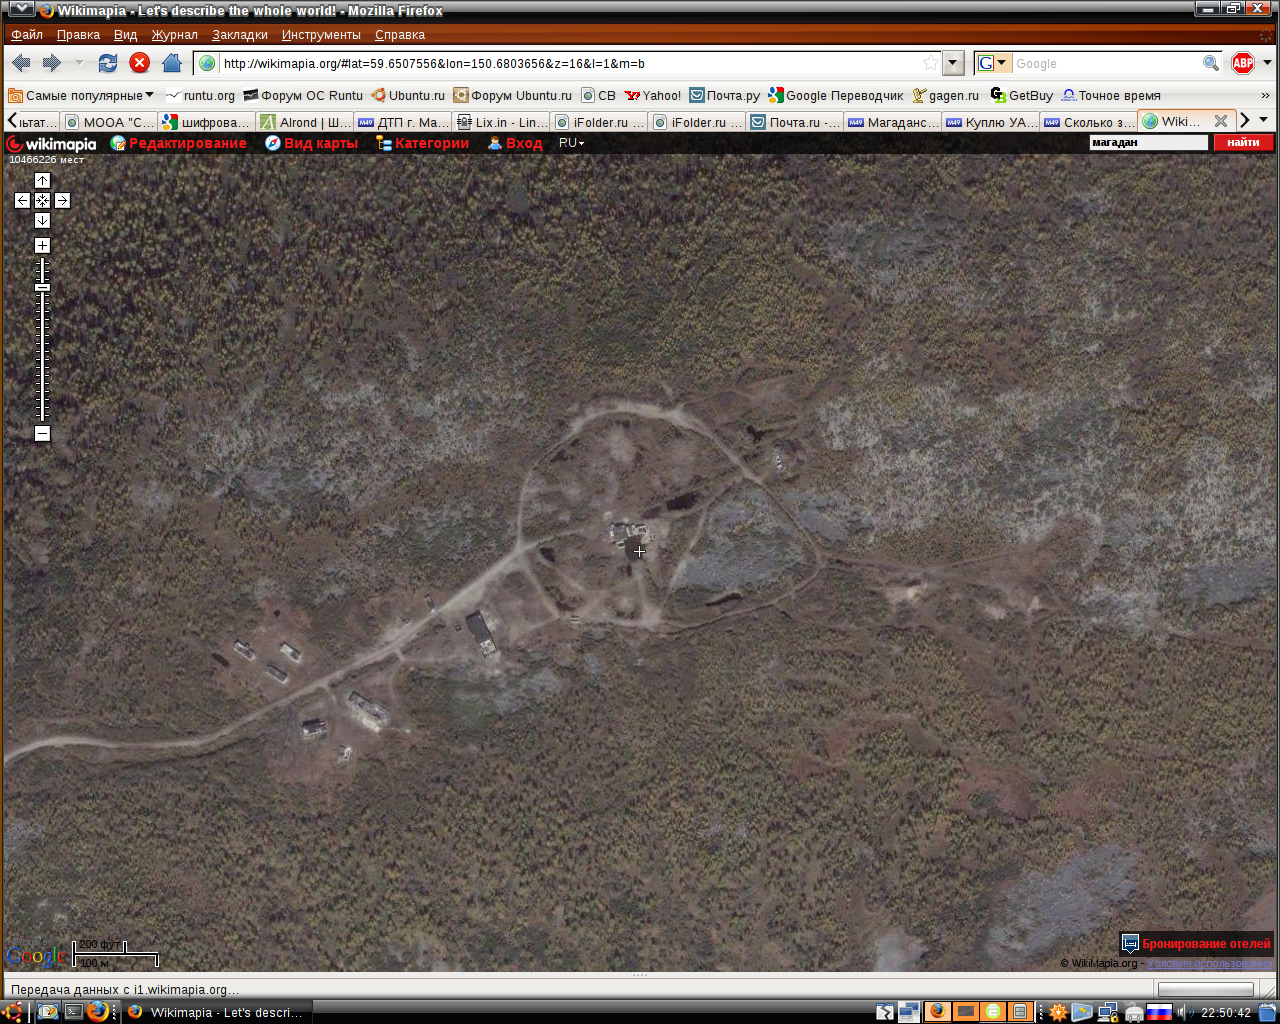The width and height of the screenshot is (1280, 1024).
Task: Bookmark this page with star icon
Action: click(930, 63)
